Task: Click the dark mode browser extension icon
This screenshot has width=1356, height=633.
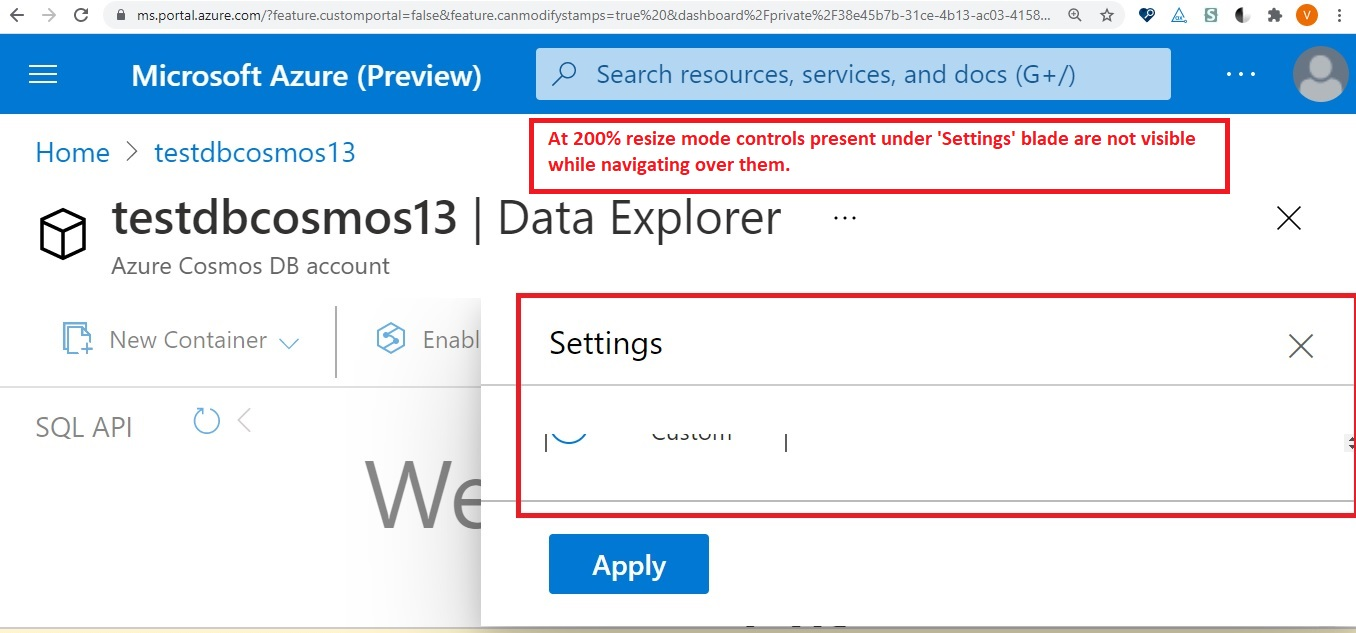Action: (x=1241, y=15)
